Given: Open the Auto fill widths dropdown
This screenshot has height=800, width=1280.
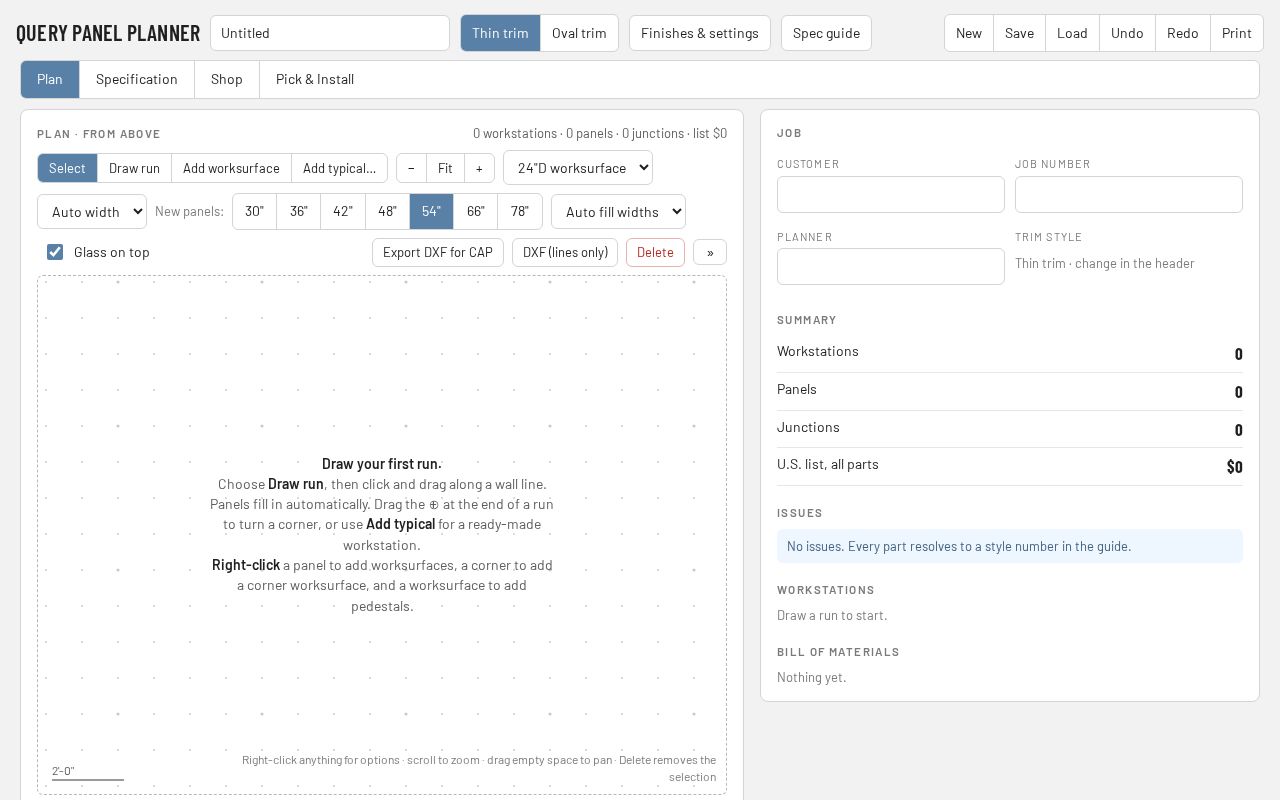Looking at the screenshot, I should 618,211.
